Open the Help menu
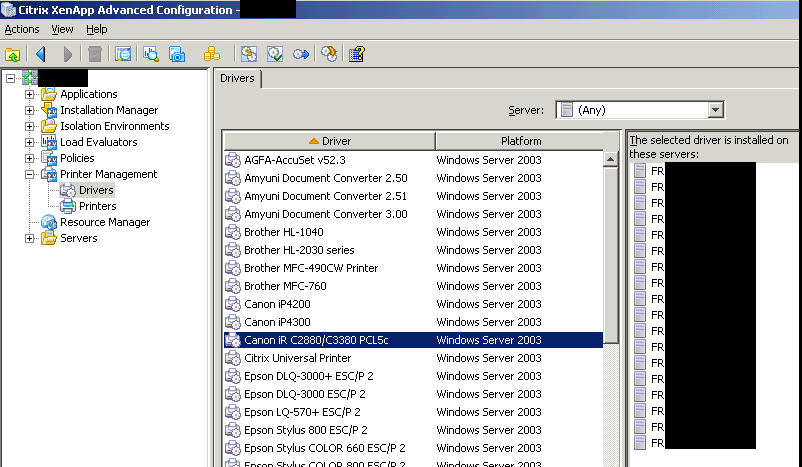The height and width of the screenshot is (467, 802). click(97, 29)
